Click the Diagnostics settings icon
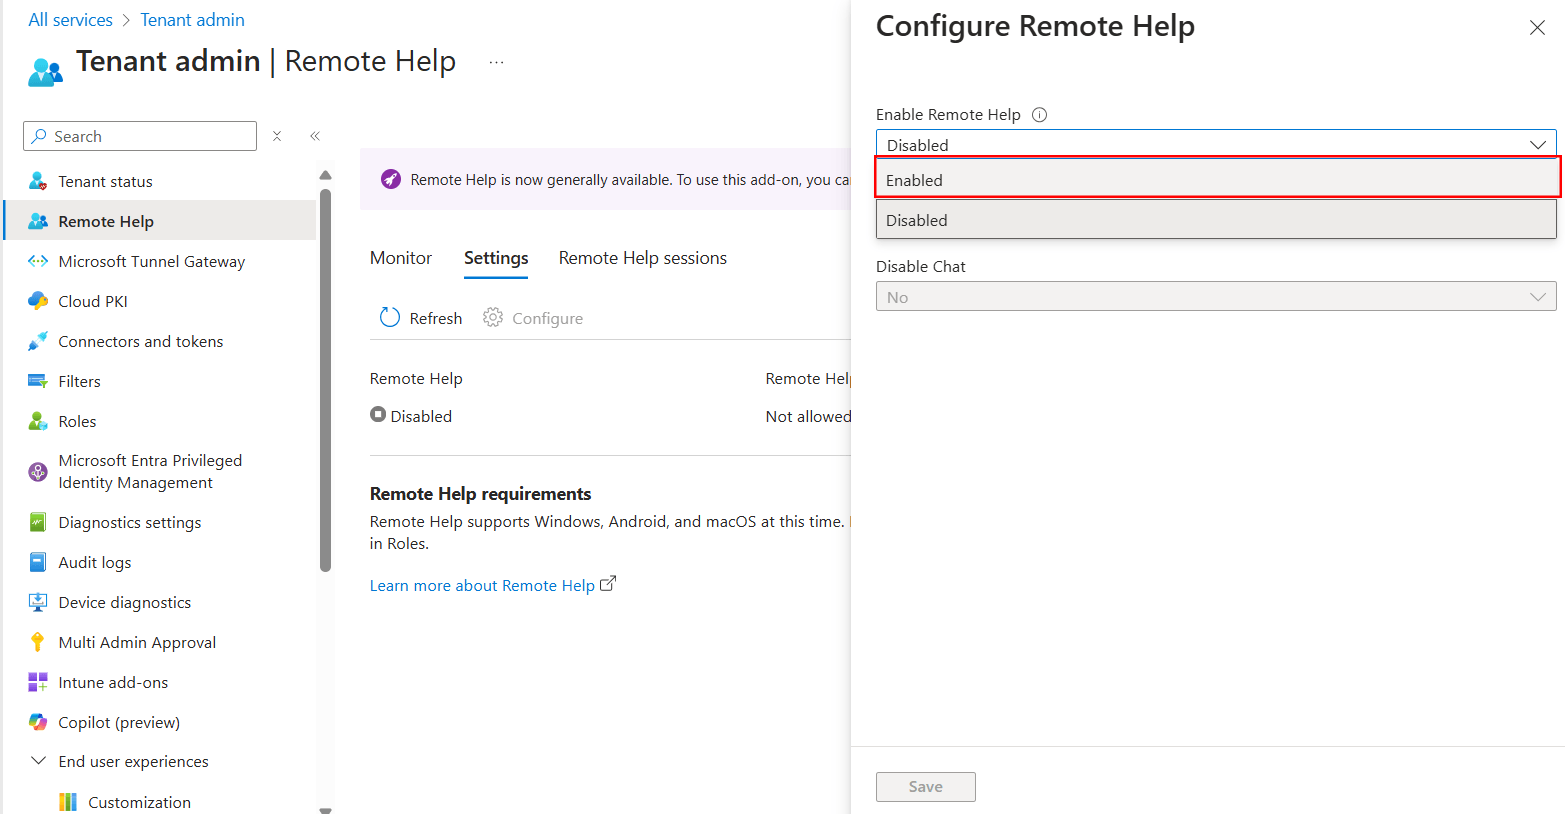This screenshot has height=814, width=1565. (38, 522)
